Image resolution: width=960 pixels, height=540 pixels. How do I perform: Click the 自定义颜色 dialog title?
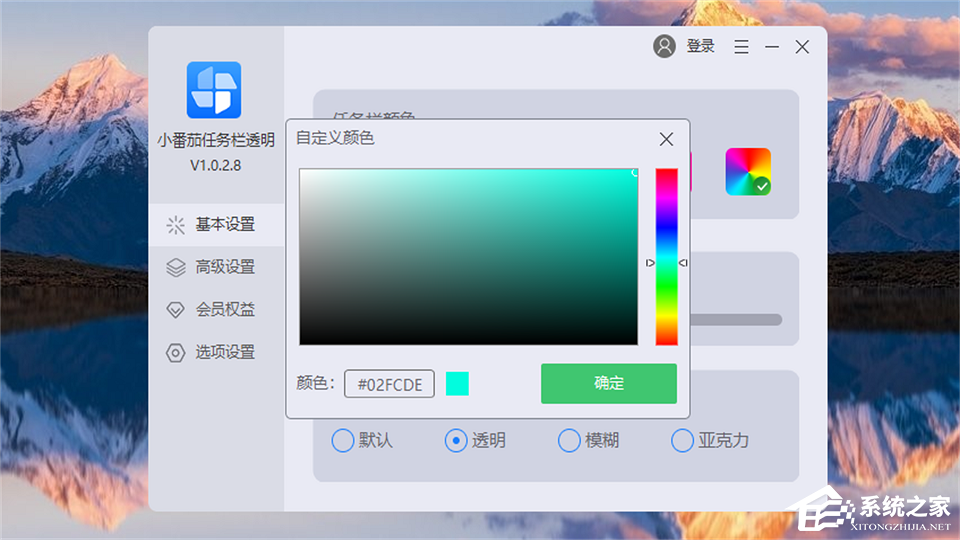click(x=335, y=138)
